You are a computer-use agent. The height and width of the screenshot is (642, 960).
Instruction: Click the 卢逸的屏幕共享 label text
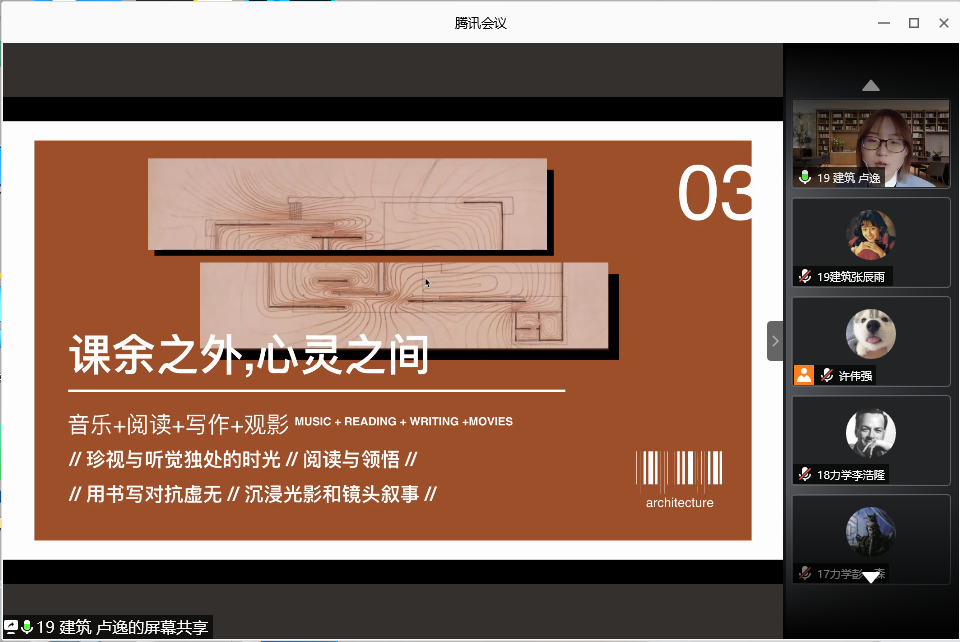point(122,627)
